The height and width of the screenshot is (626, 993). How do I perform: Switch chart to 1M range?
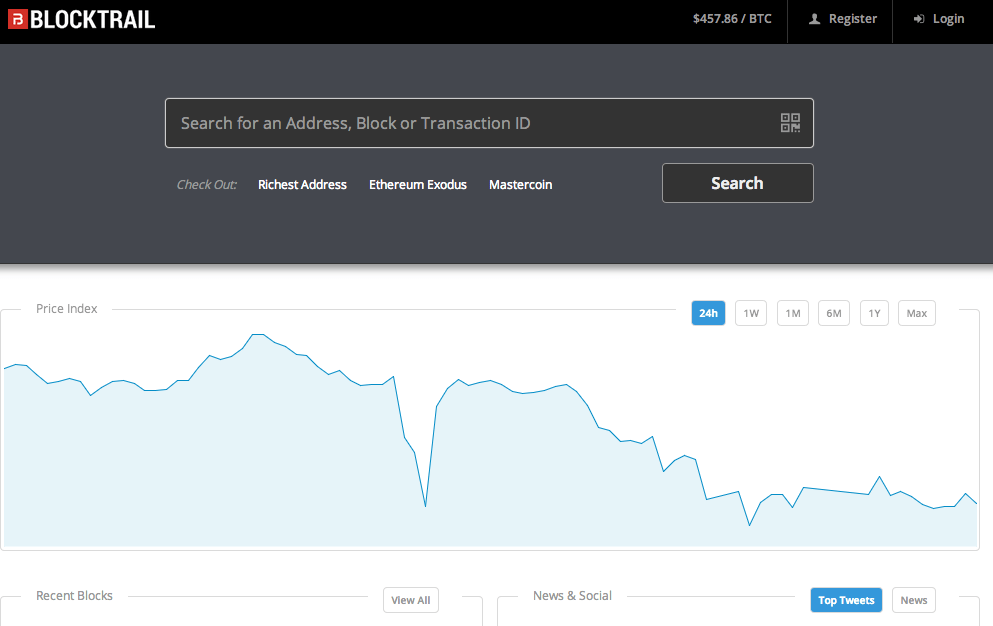coord(792,313)
